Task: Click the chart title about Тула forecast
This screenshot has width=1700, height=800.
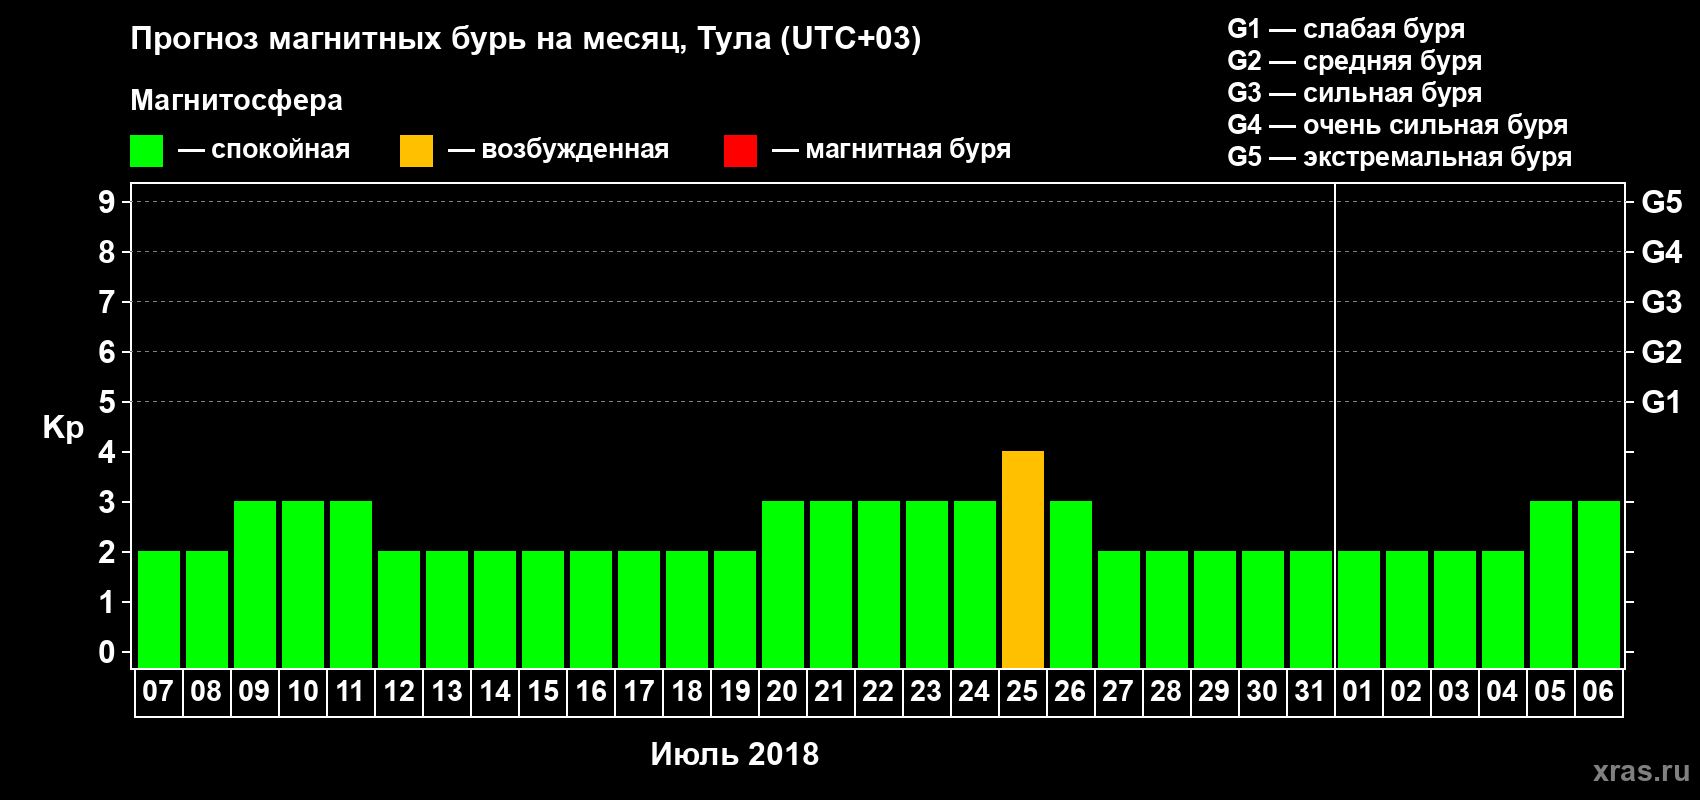Action: click(526, 39)
